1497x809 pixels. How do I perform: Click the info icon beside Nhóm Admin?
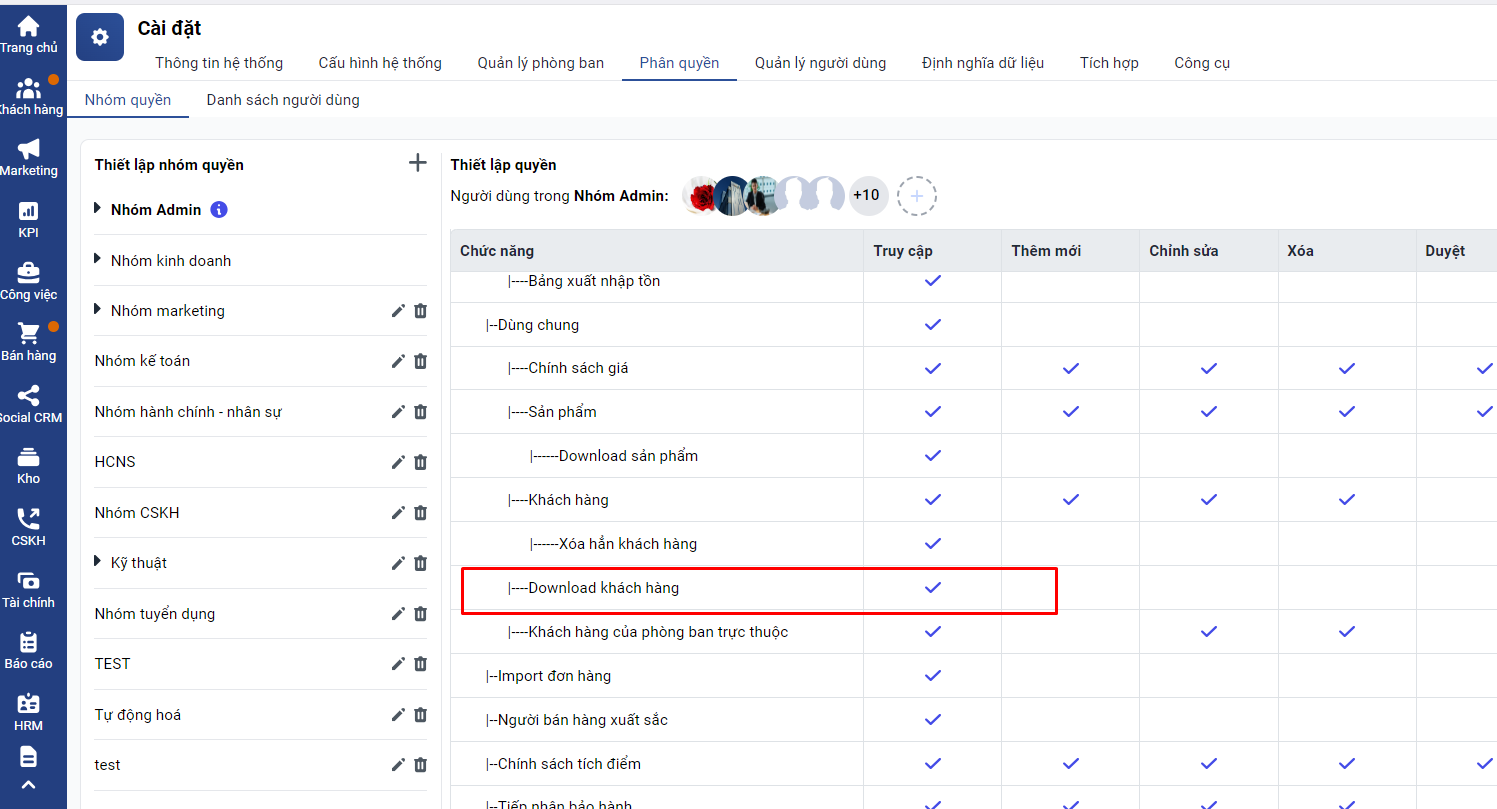pos(219,210)
